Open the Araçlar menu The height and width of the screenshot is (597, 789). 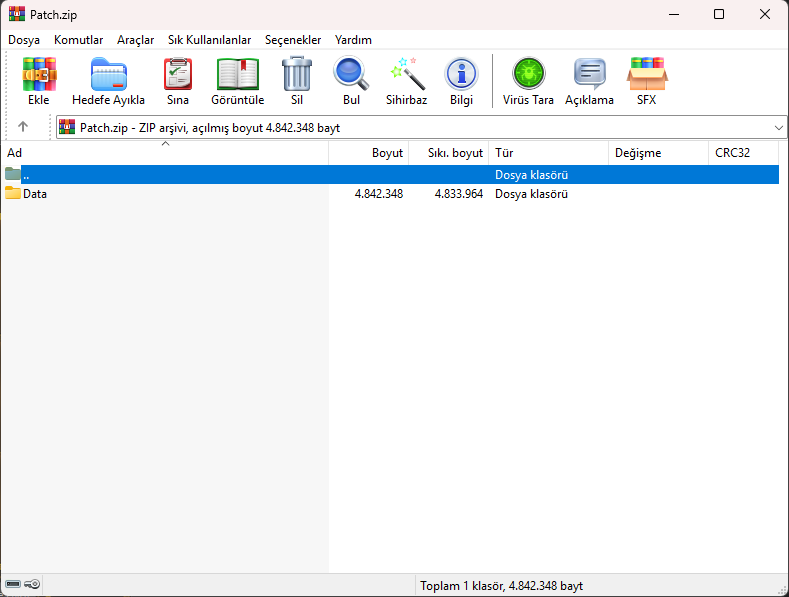135,40
